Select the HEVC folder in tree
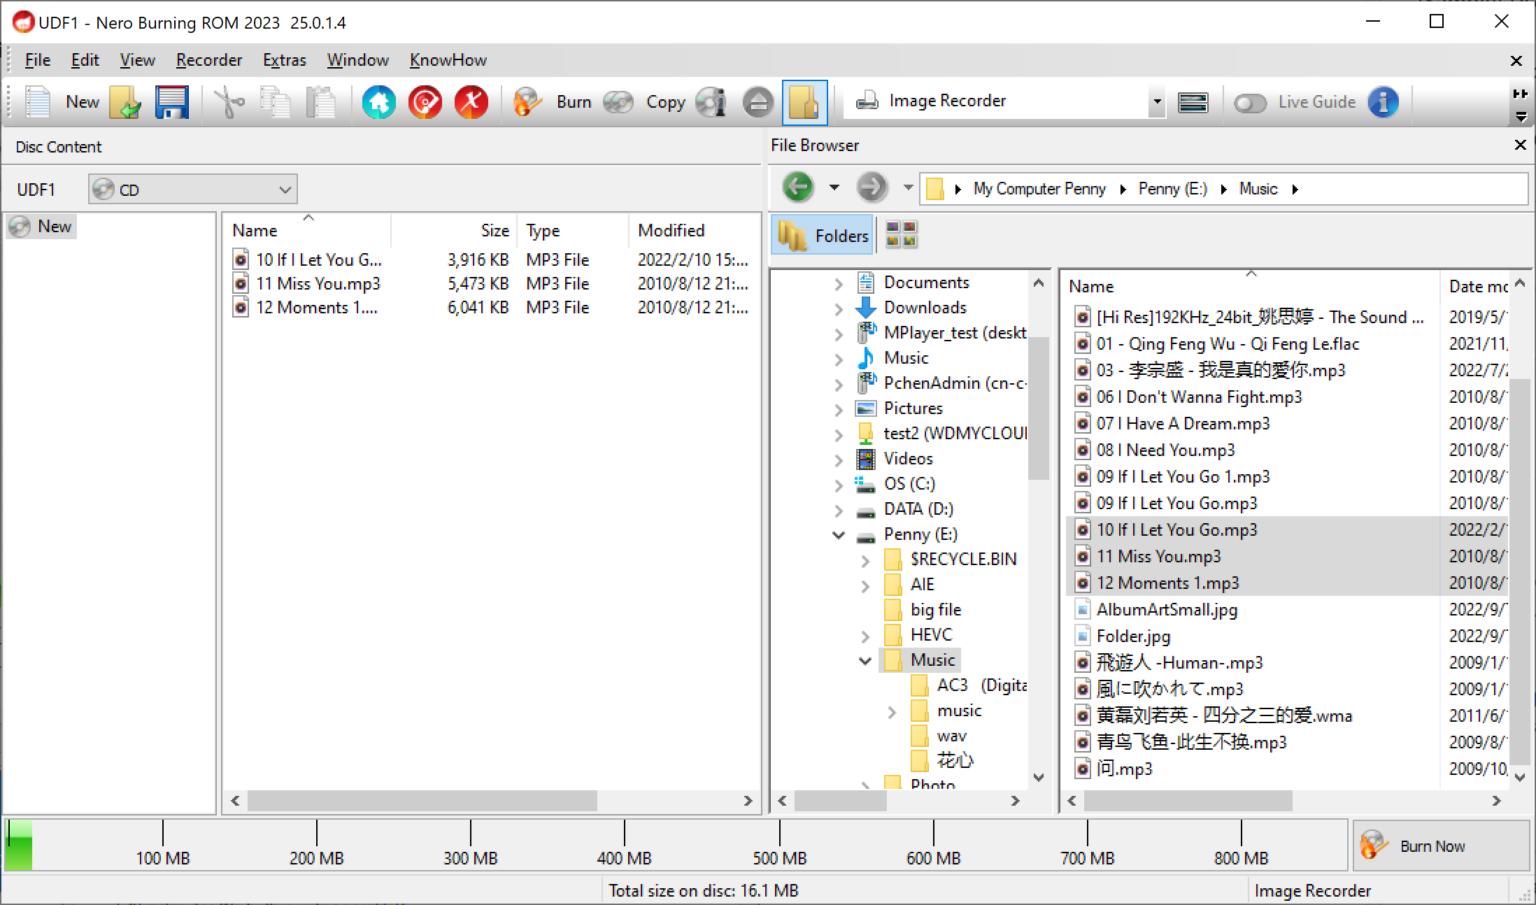The height and width of the screenshot is (905, 1536). 931,635
